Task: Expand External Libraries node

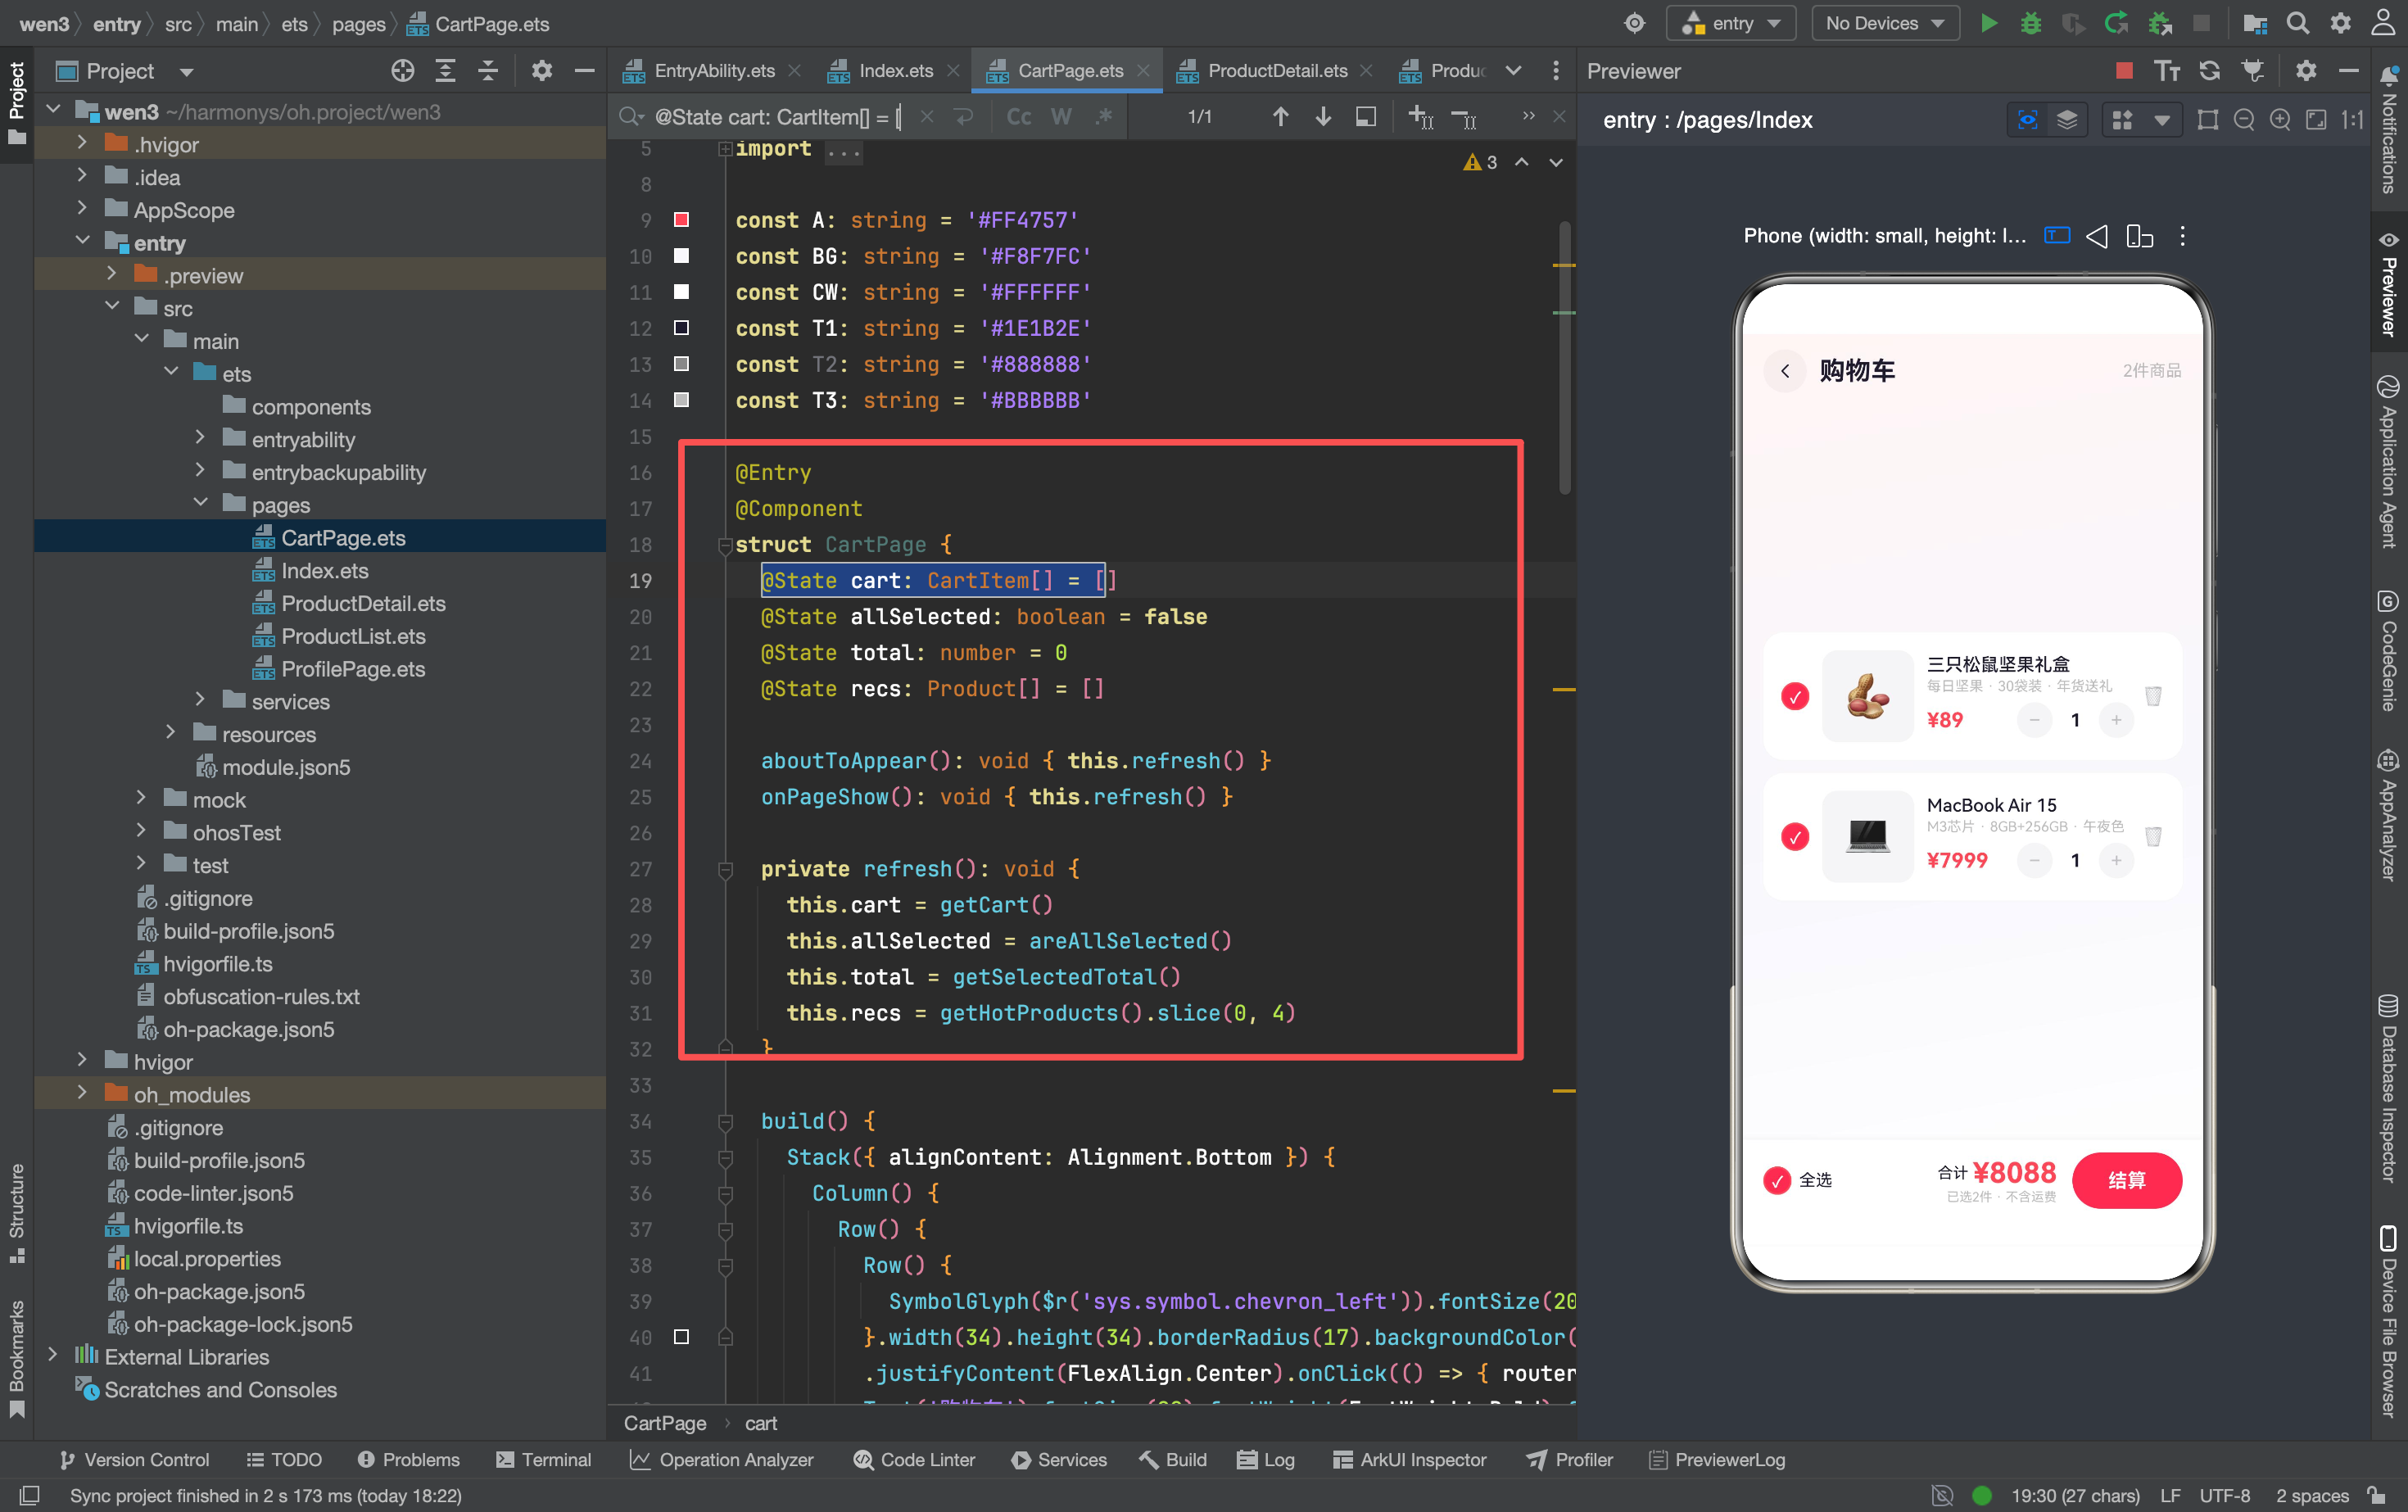Action: tap(53, 1356)
